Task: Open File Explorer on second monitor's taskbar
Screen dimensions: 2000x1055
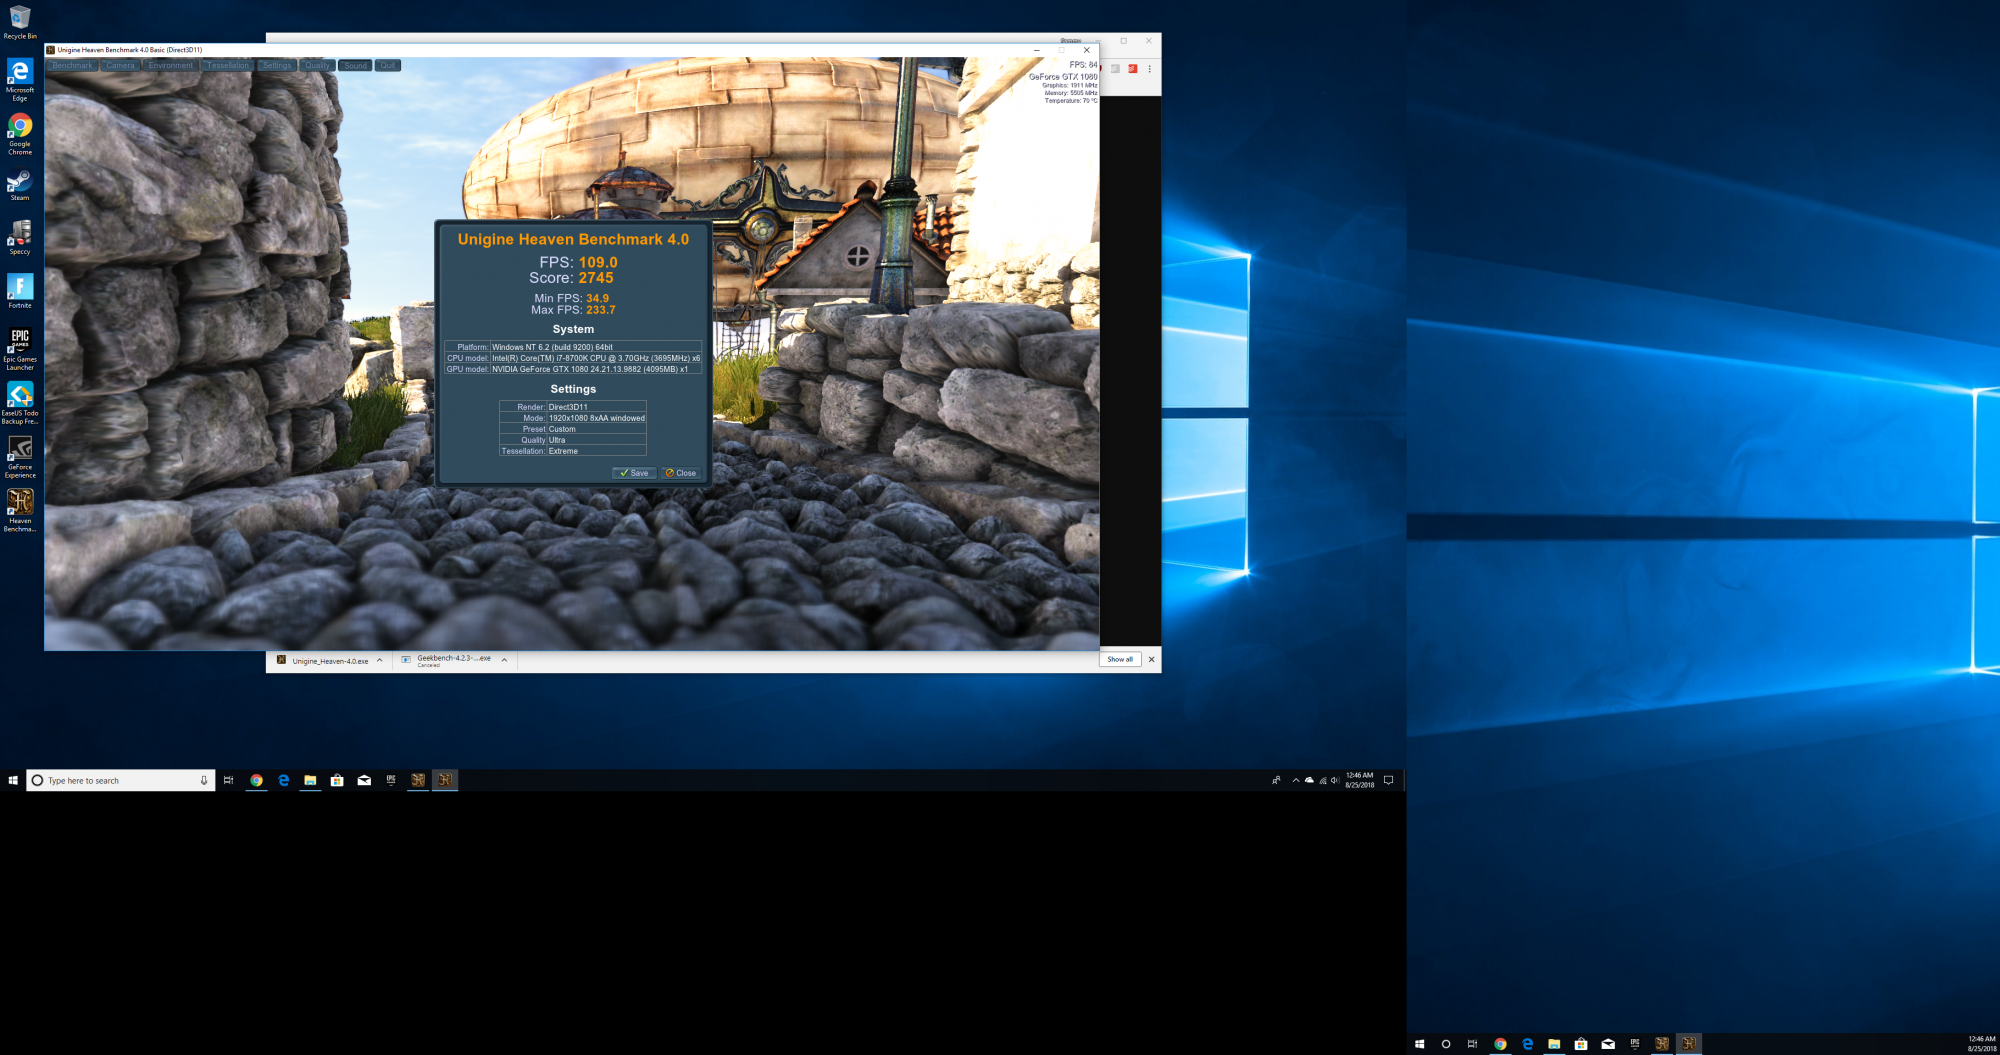Action: [x=1554, y=1044]
